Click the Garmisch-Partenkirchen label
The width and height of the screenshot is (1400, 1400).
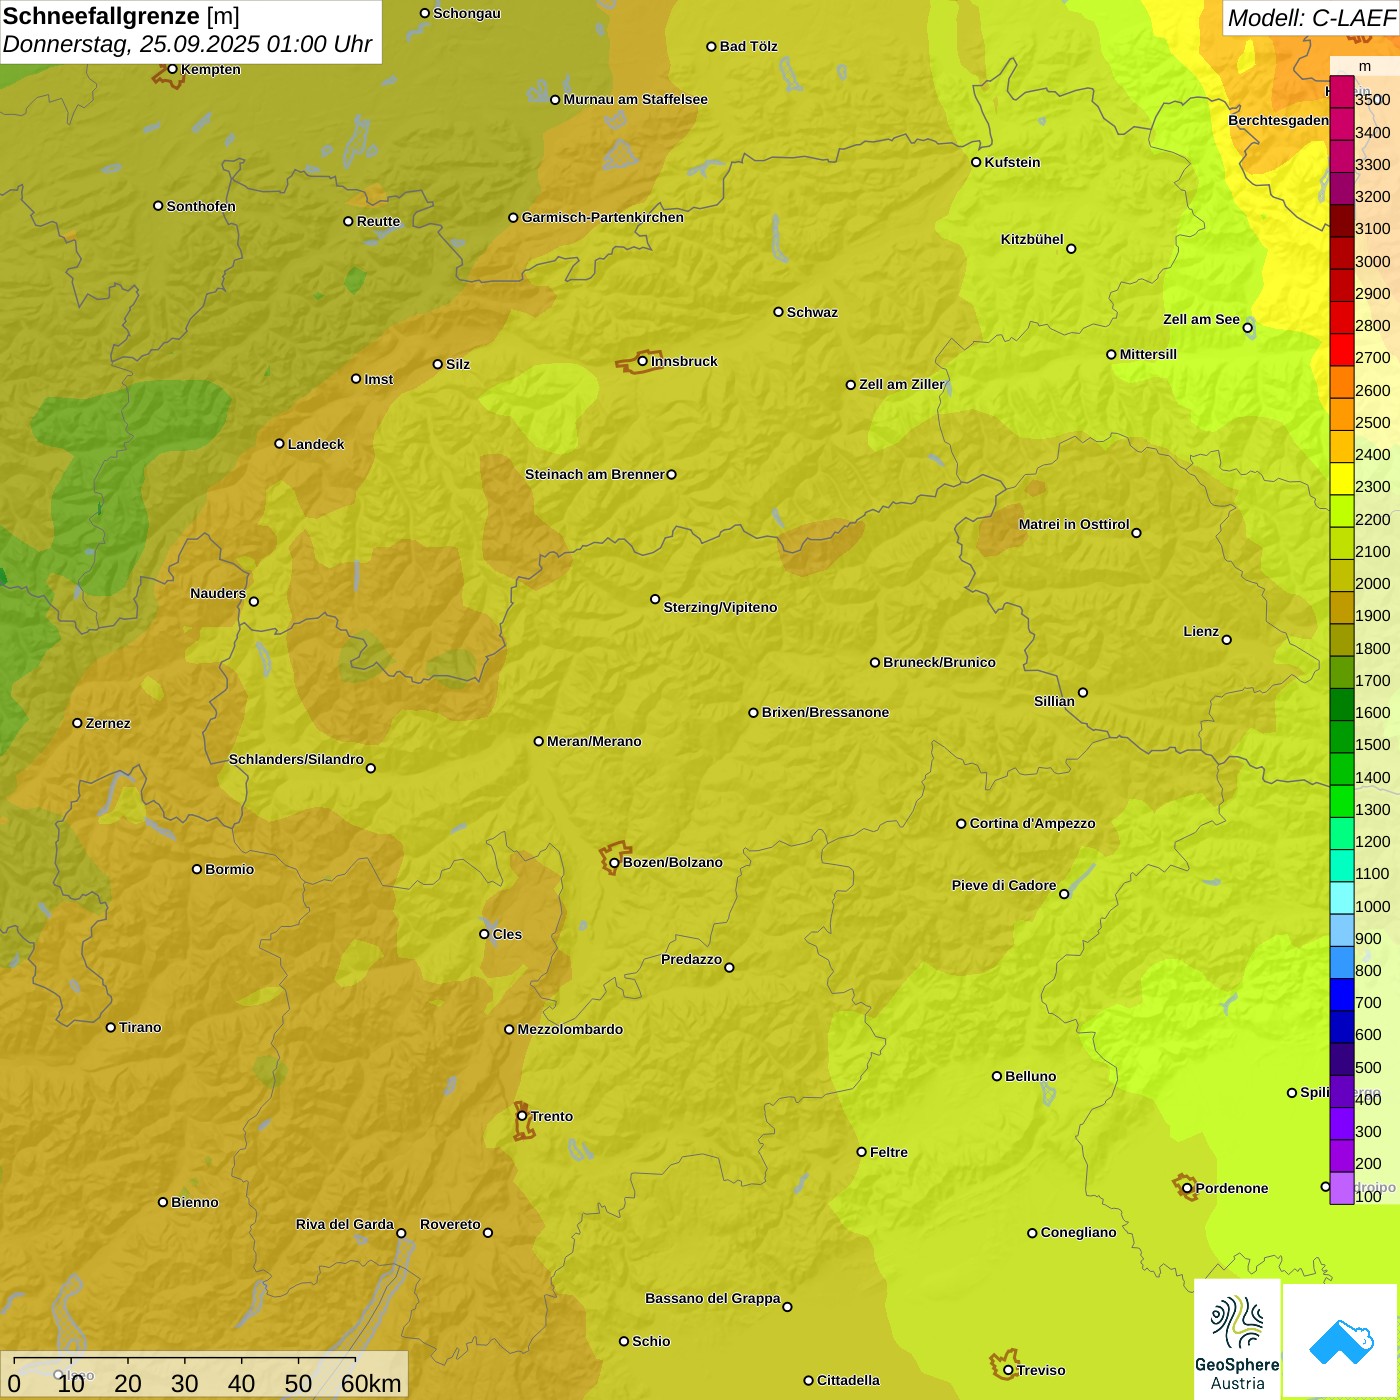click(x=603, y=217)
